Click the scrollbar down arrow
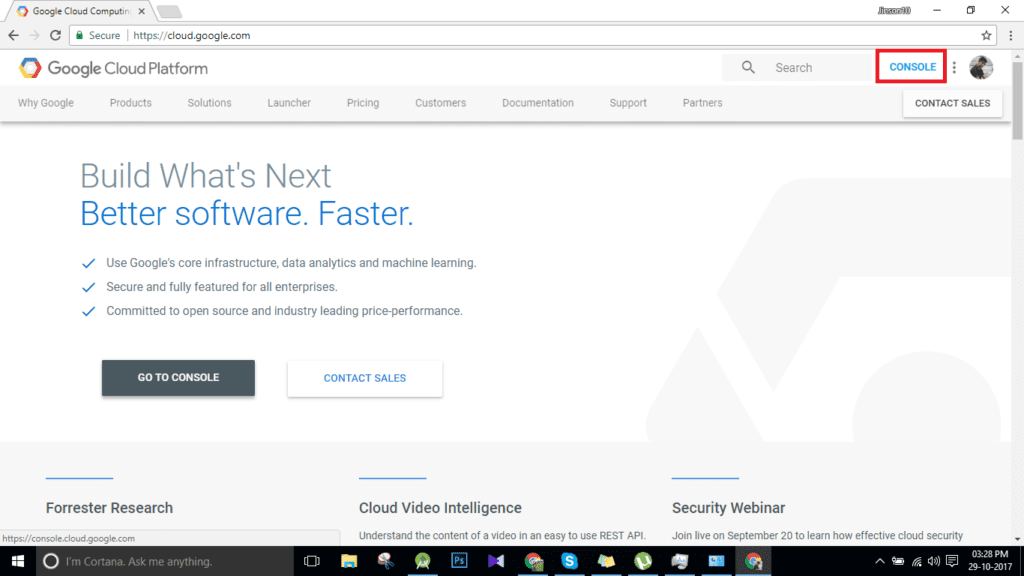 click(1017, 539)
